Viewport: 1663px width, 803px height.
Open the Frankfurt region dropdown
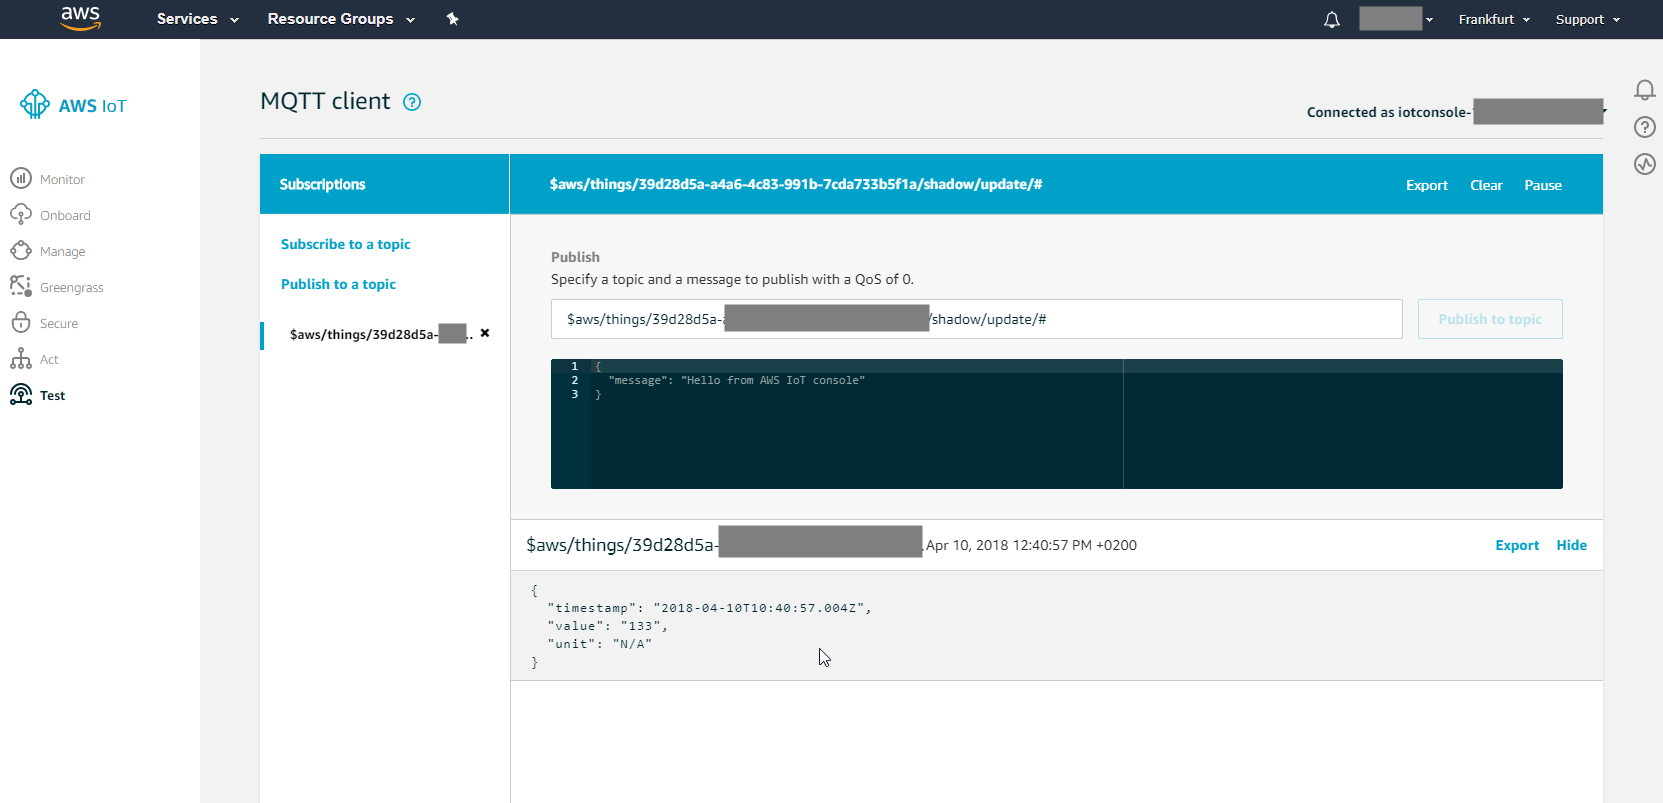click(1494, 19)
